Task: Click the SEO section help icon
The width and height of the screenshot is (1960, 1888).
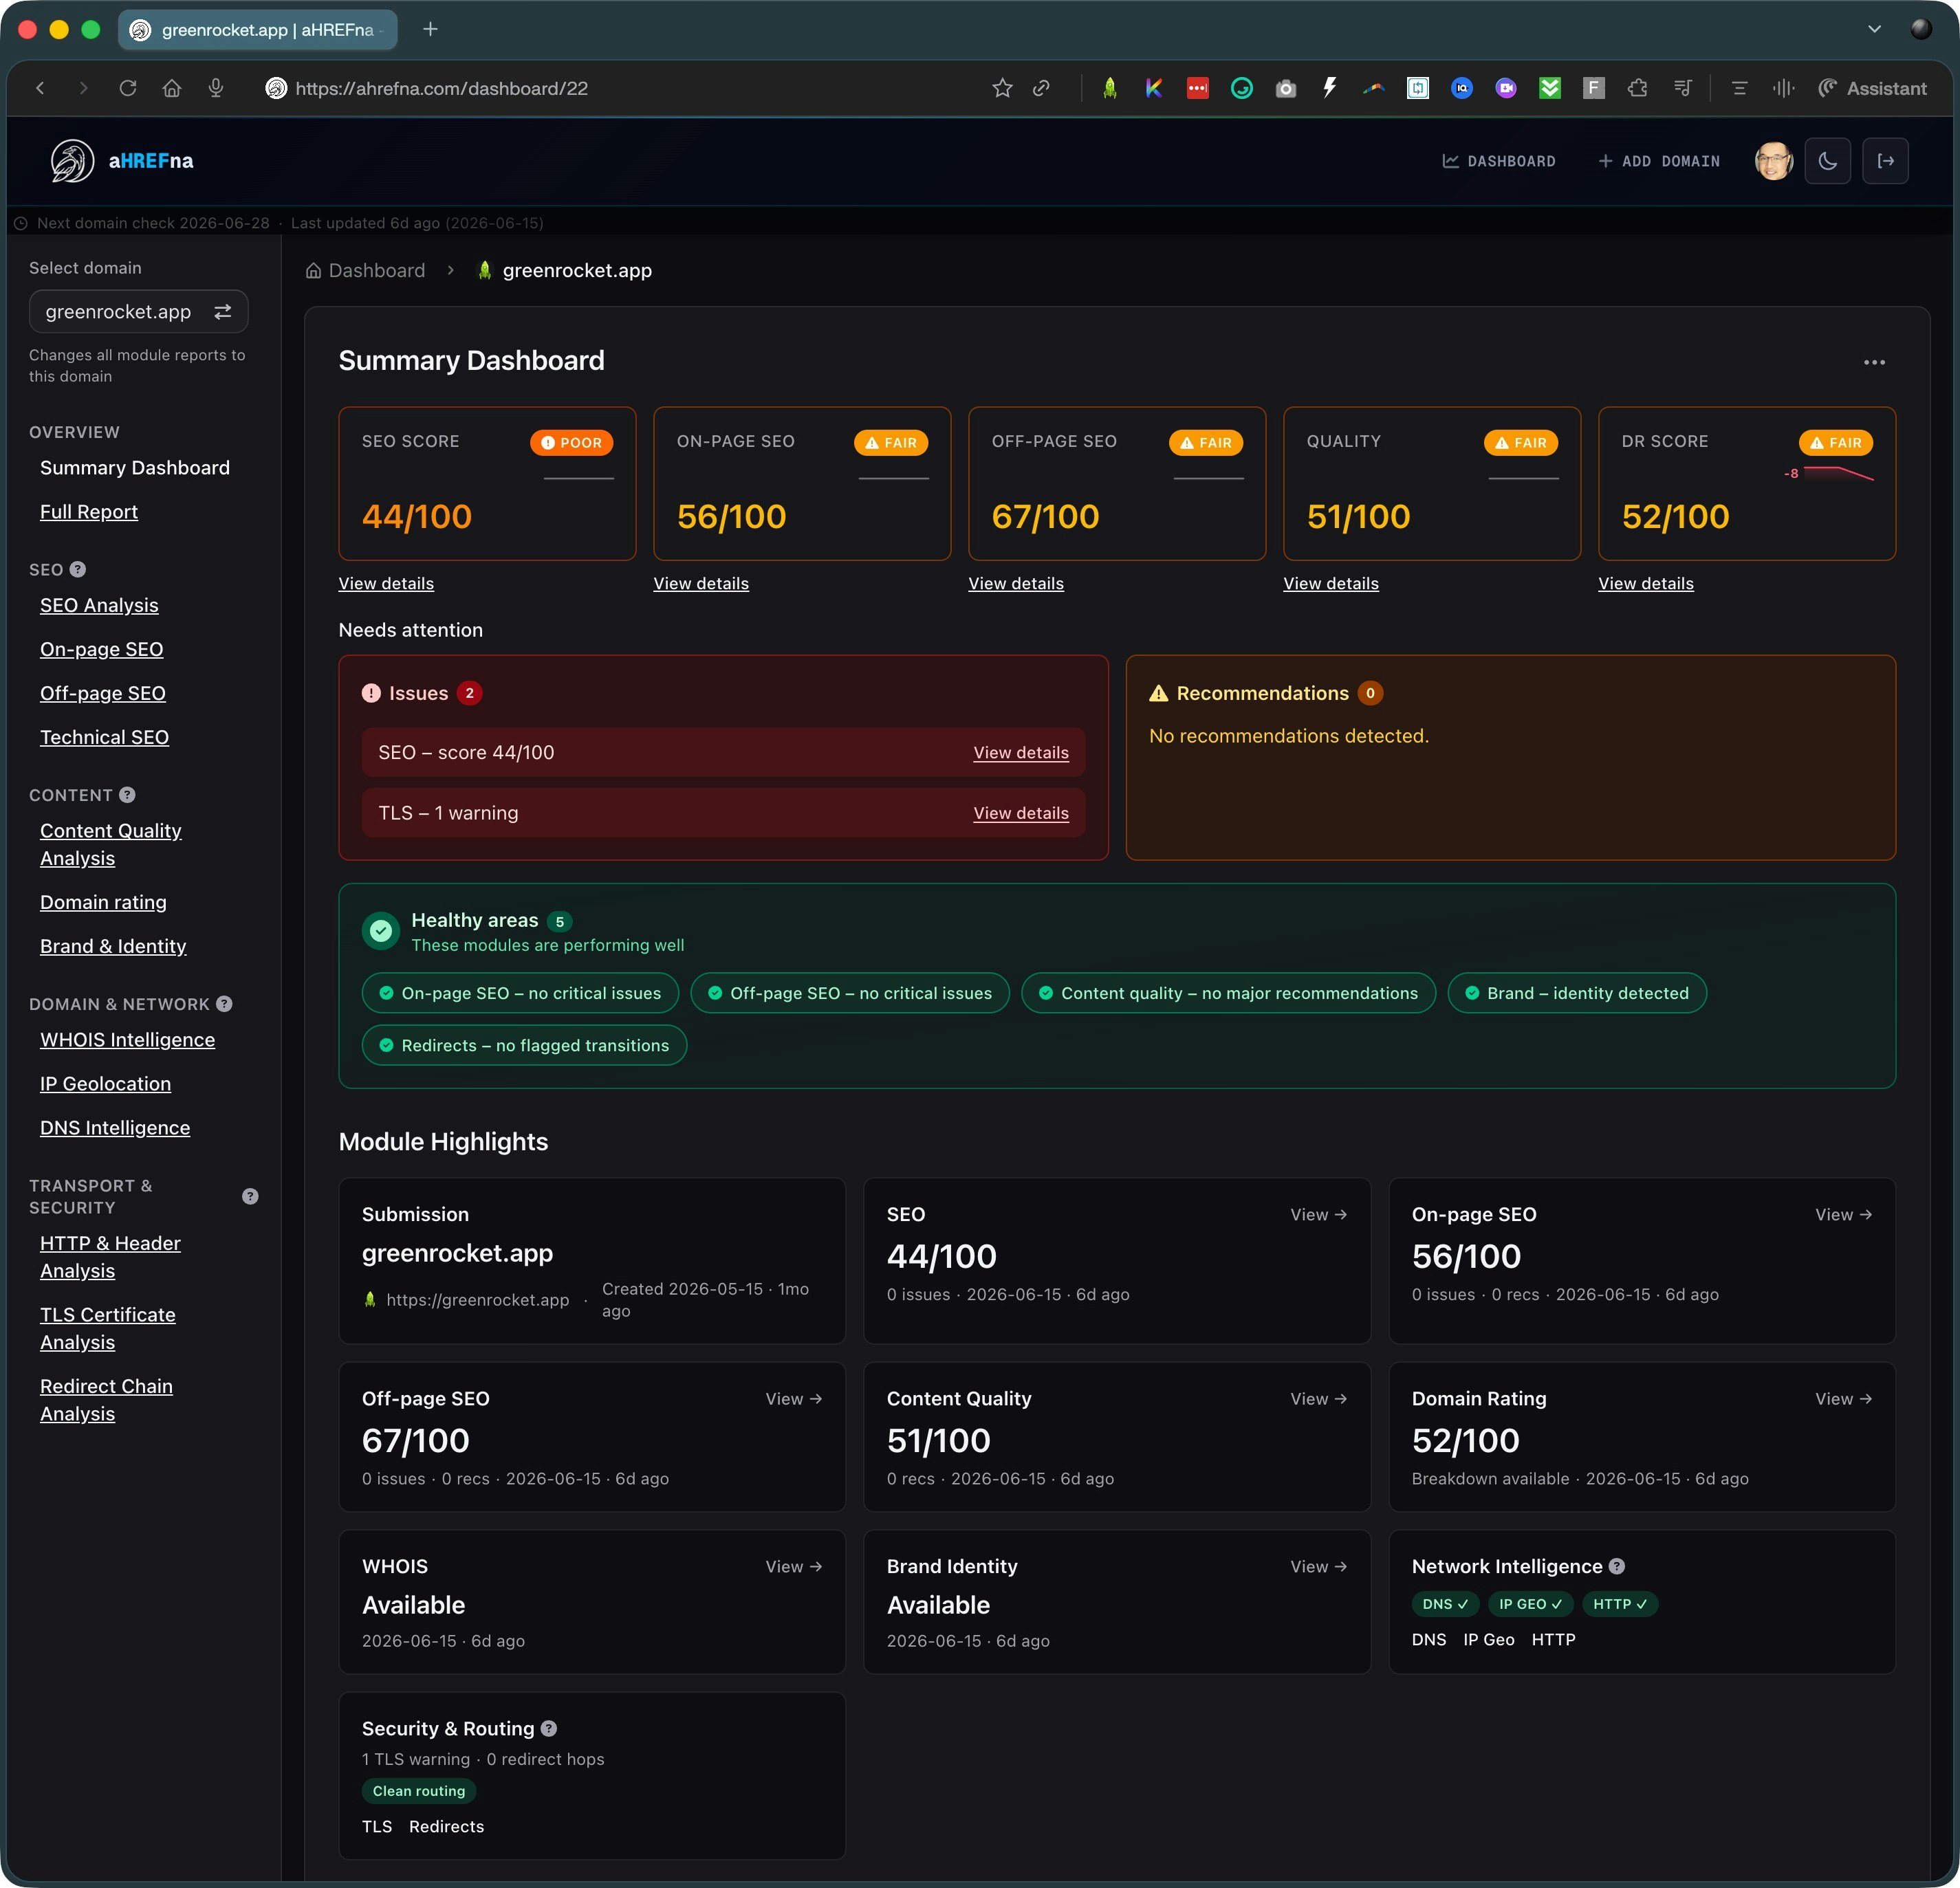Action: click(78, 569)
